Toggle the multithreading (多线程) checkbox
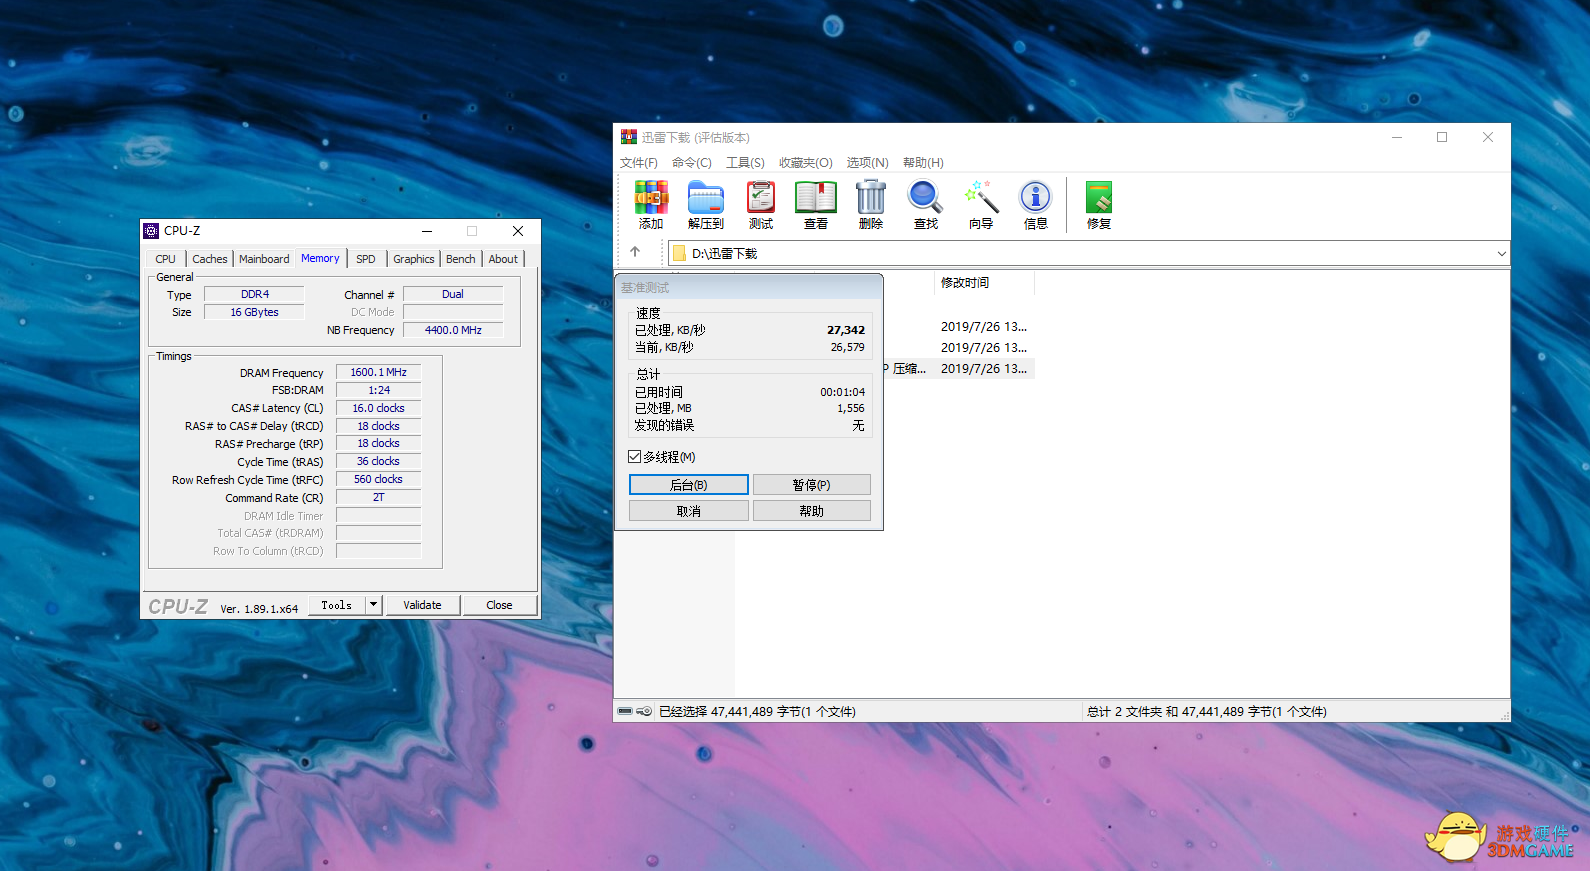The image size is (1590, 871). coord(634,457)
